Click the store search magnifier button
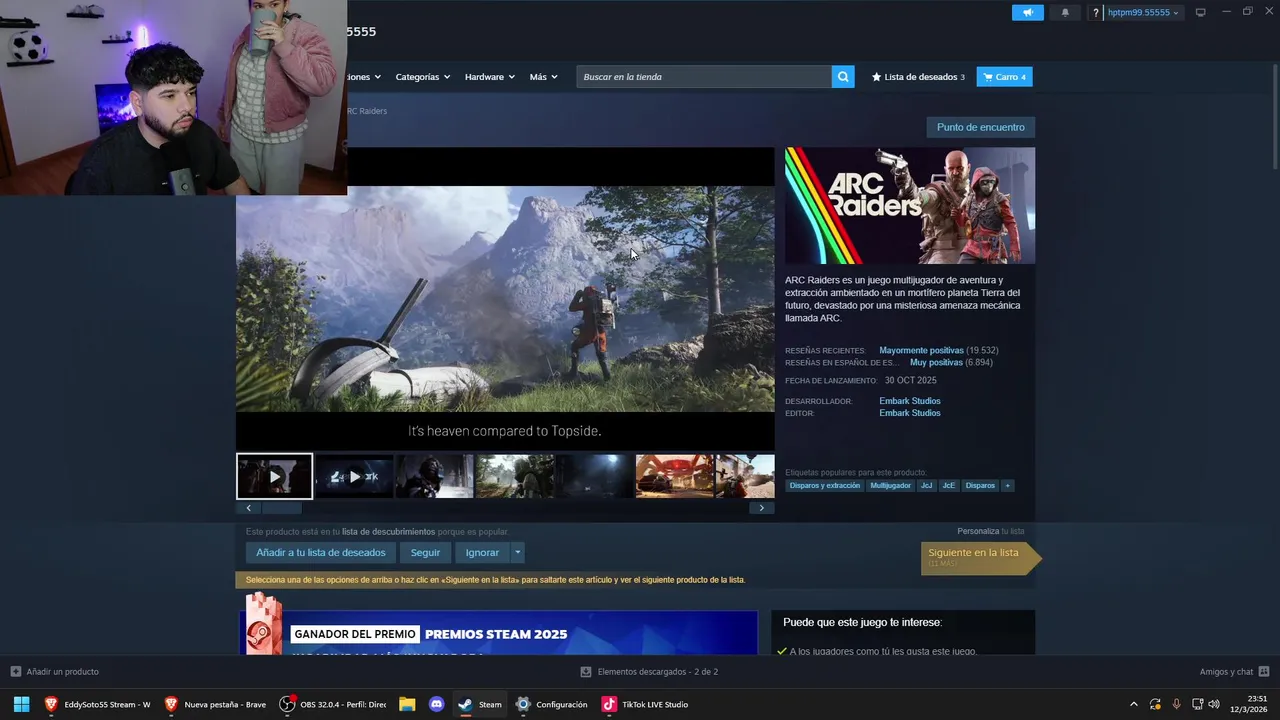Image resolution: width=1280 pixels, height=720 pixels. [843, 77]
